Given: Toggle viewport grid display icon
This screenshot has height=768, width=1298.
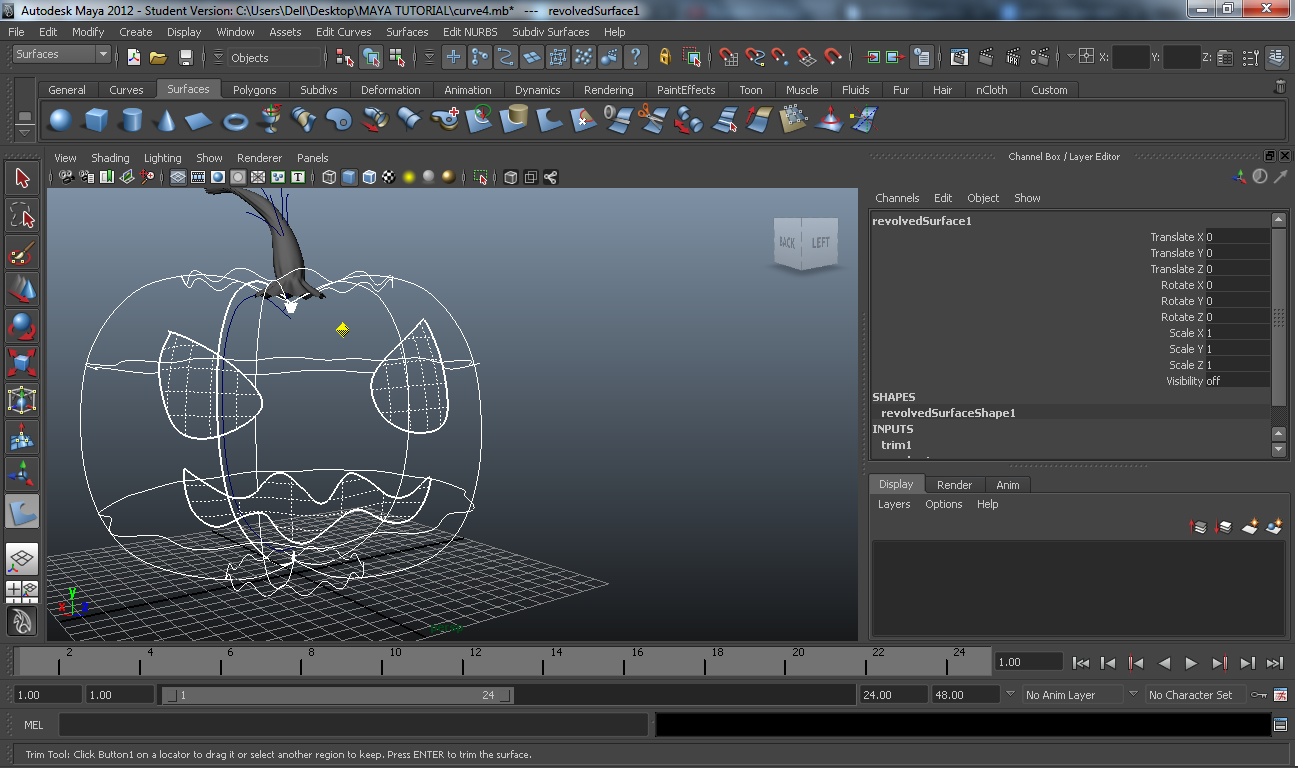Looking at the screenshot, I should point(178,177).
